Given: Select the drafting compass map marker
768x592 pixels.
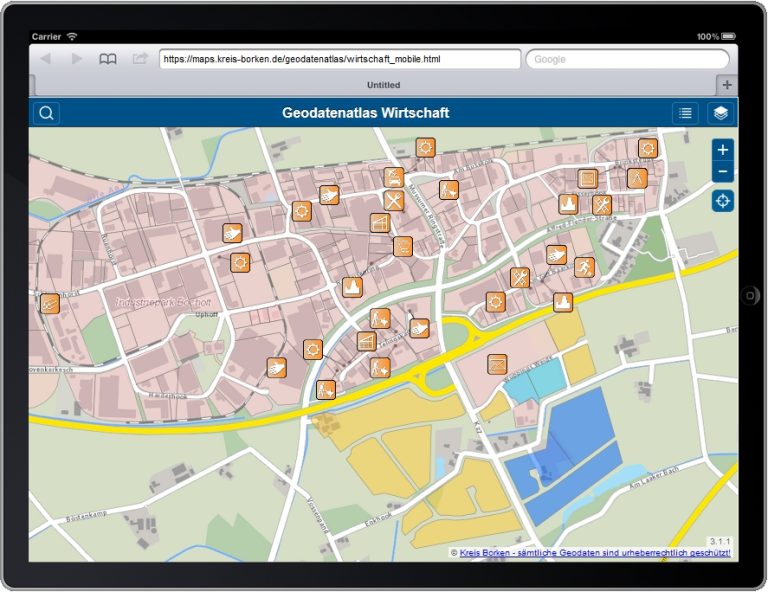Looking at the screenshot, I should coord(637,178).
